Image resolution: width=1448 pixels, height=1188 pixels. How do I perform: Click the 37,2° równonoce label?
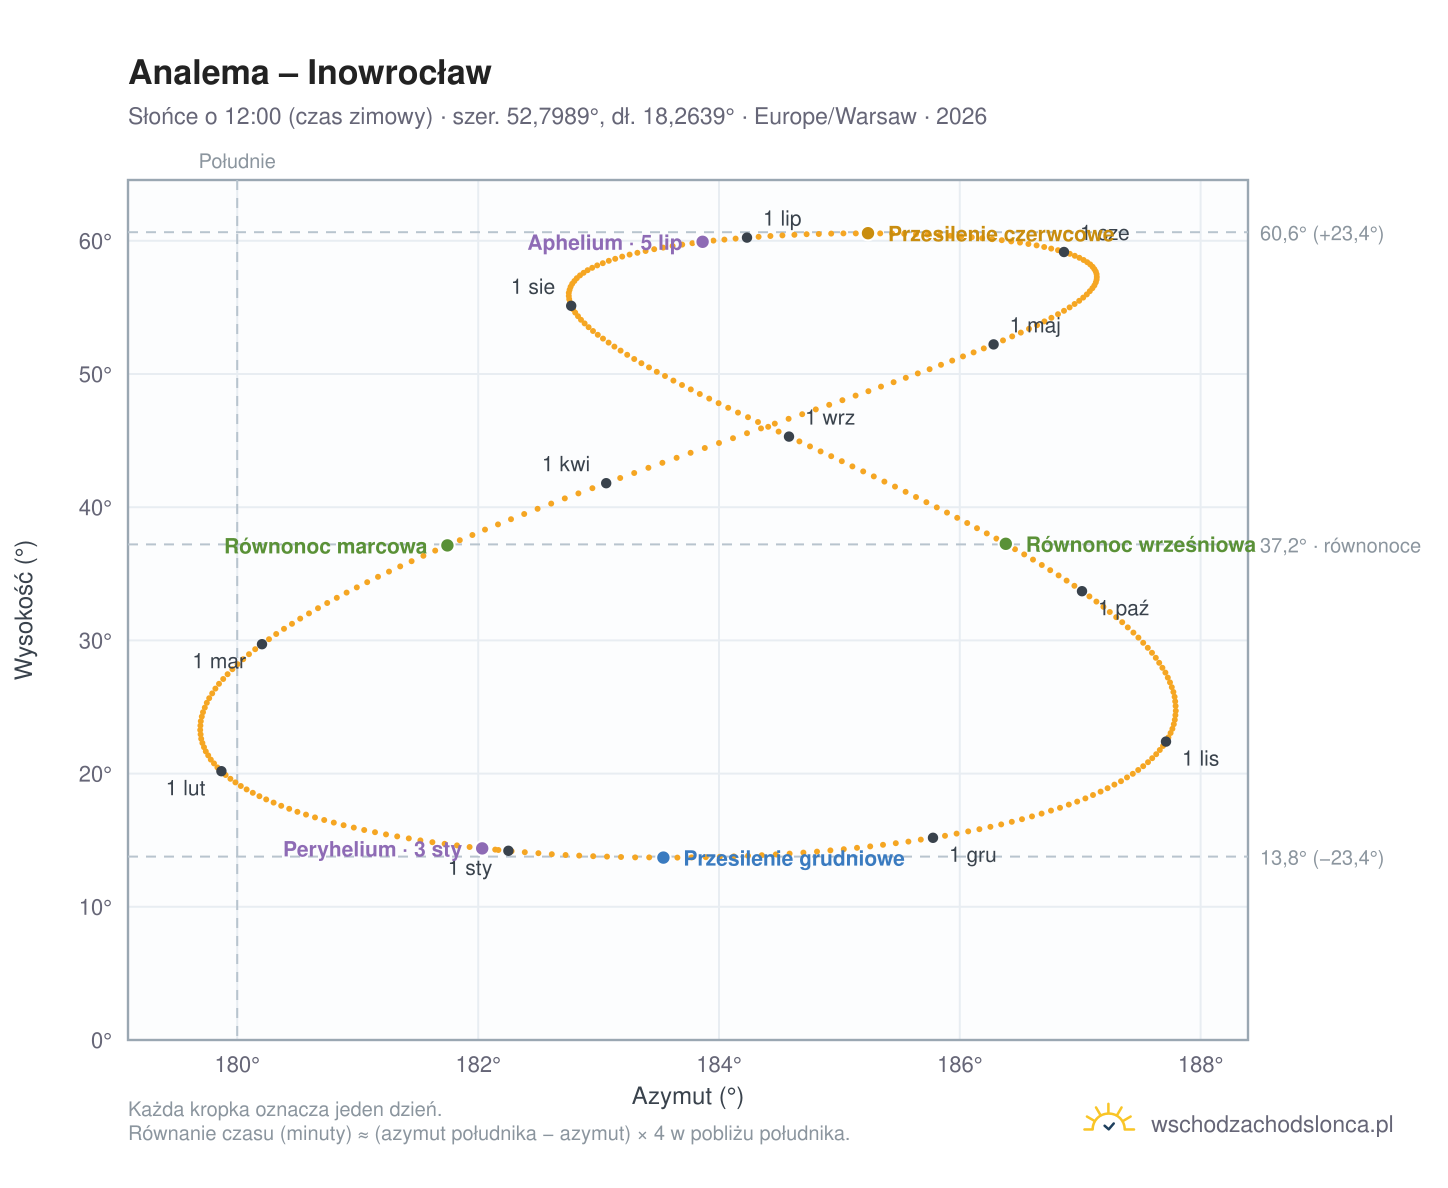[x=1340, y=546]
